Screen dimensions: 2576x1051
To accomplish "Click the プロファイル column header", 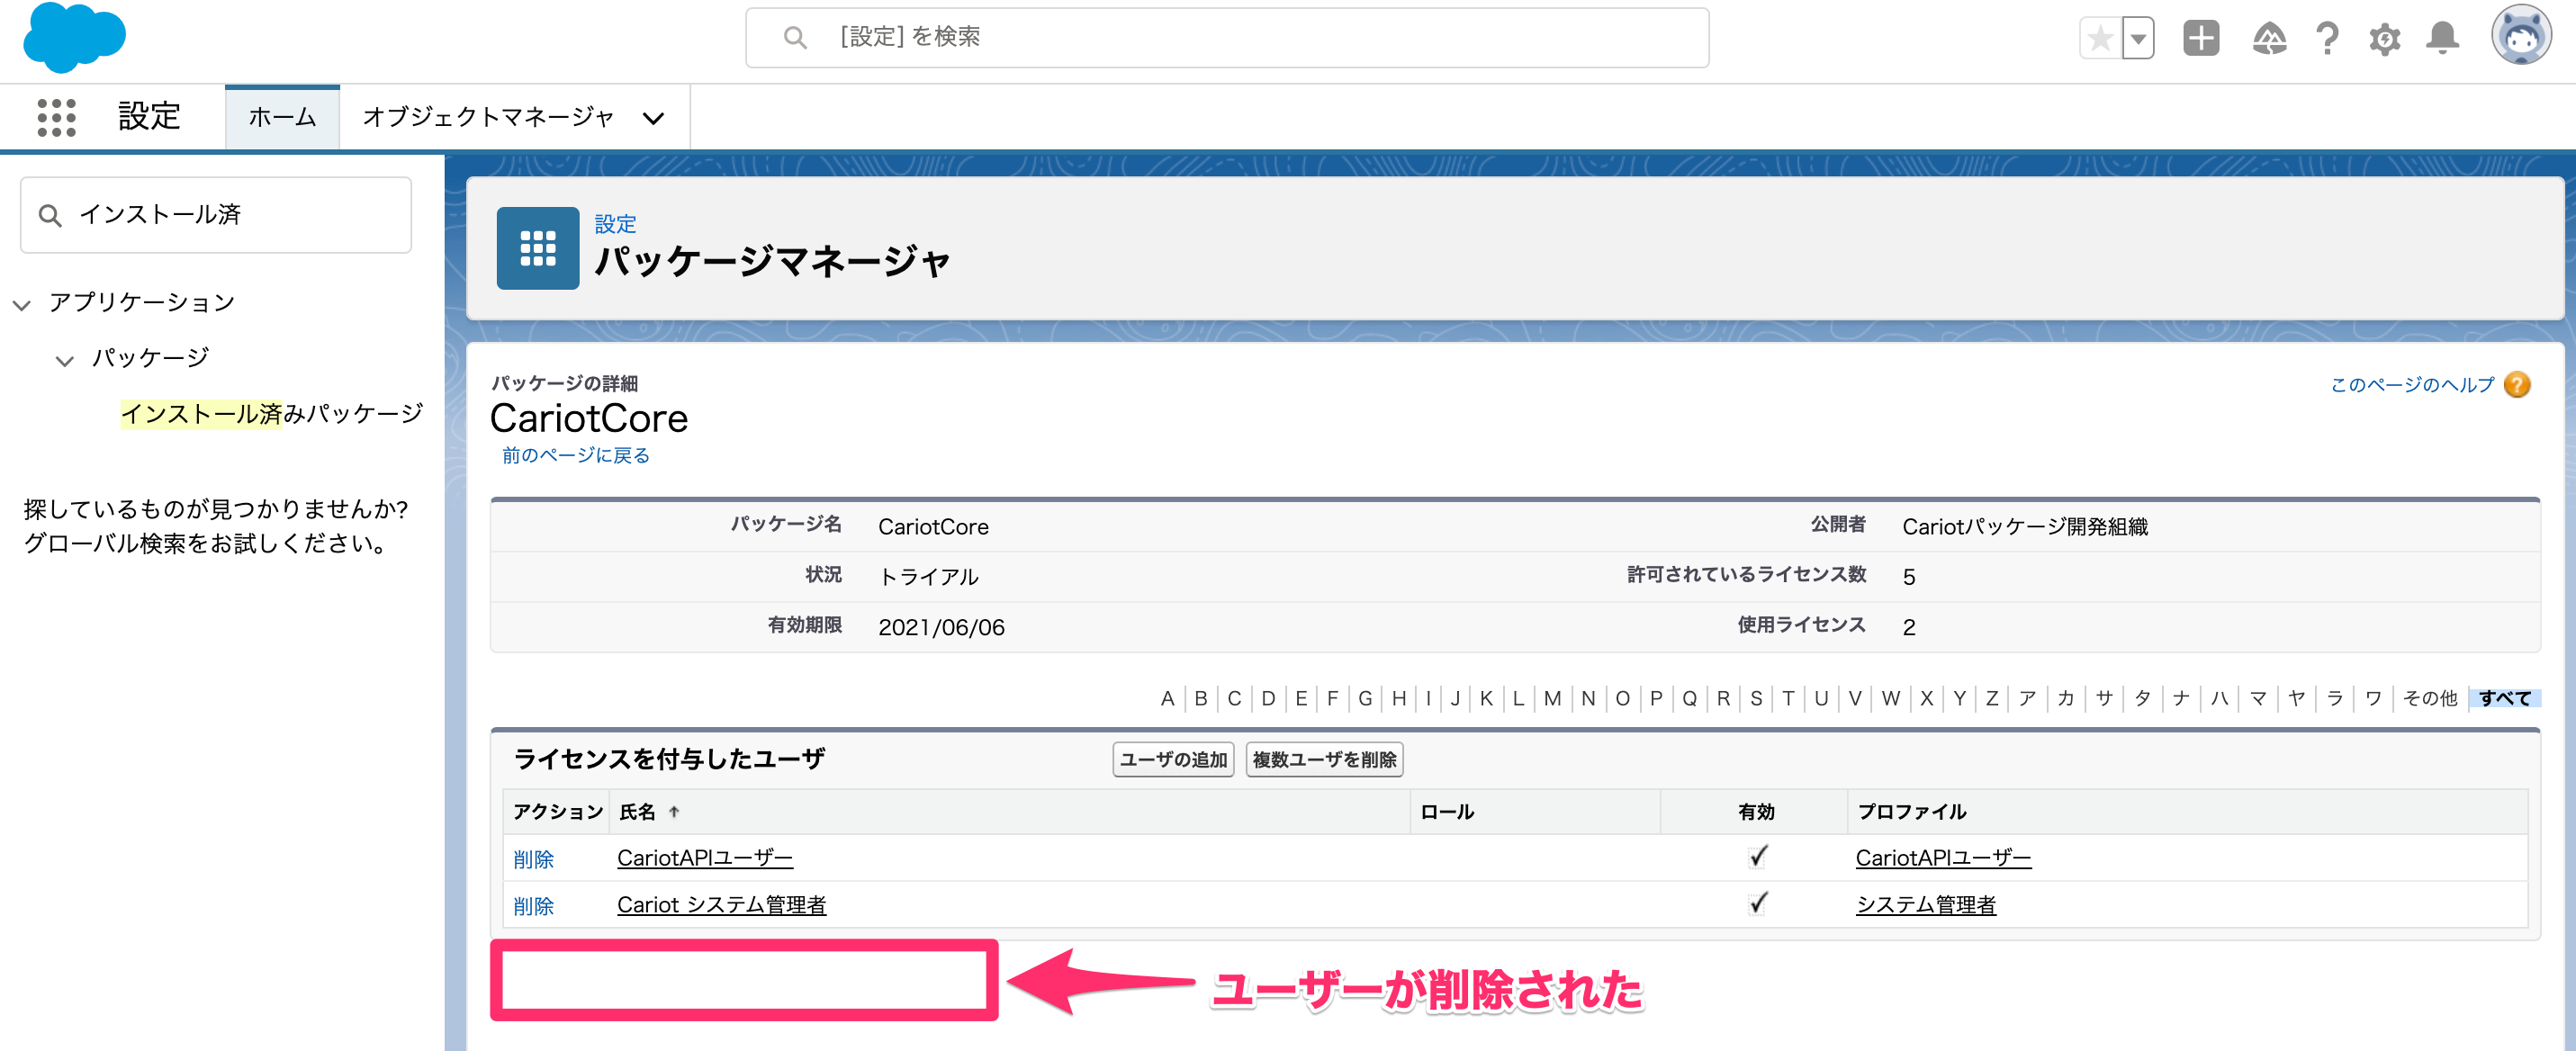I will click(x=1911, y=812).
